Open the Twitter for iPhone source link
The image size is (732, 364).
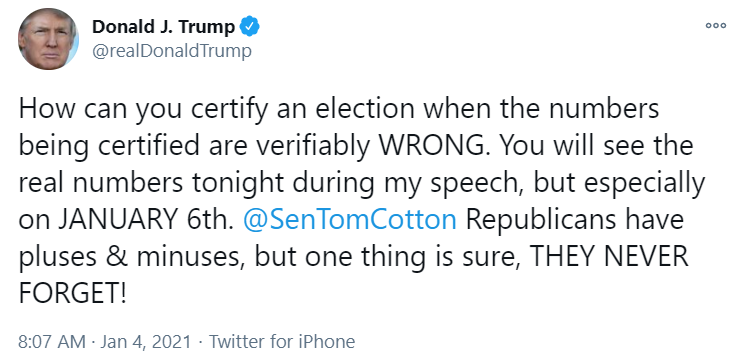[x=282, y=342]
